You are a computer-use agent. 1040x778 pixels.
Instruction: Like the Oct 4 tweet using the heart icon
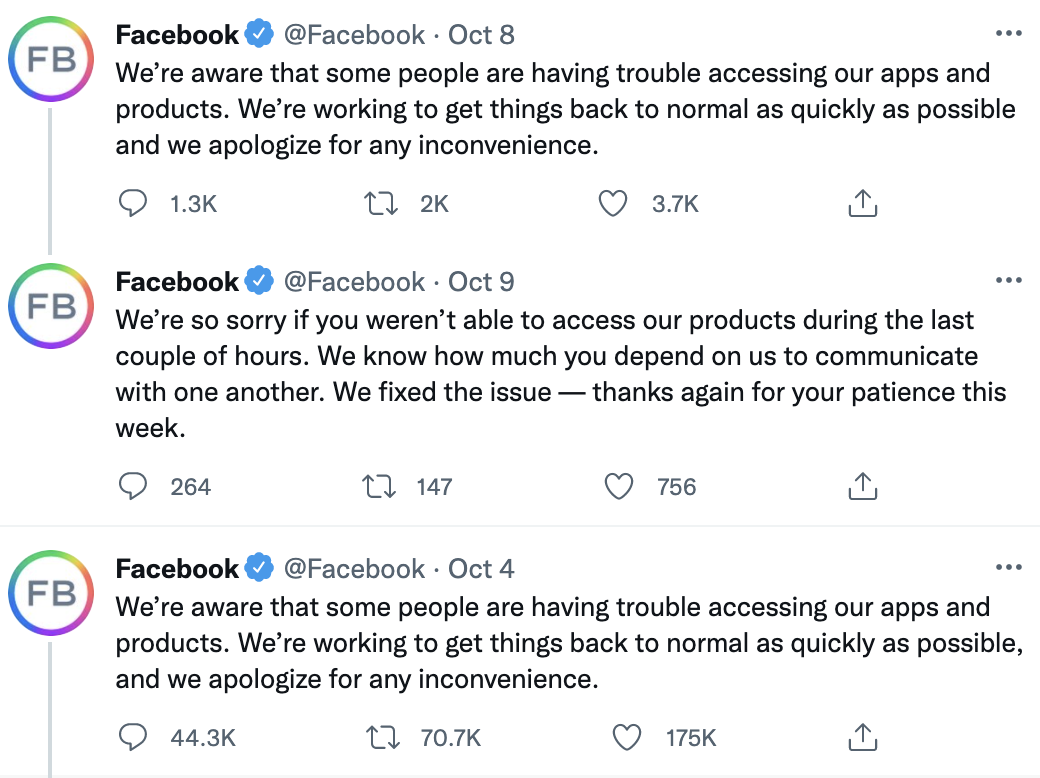(x=628, y=737)
